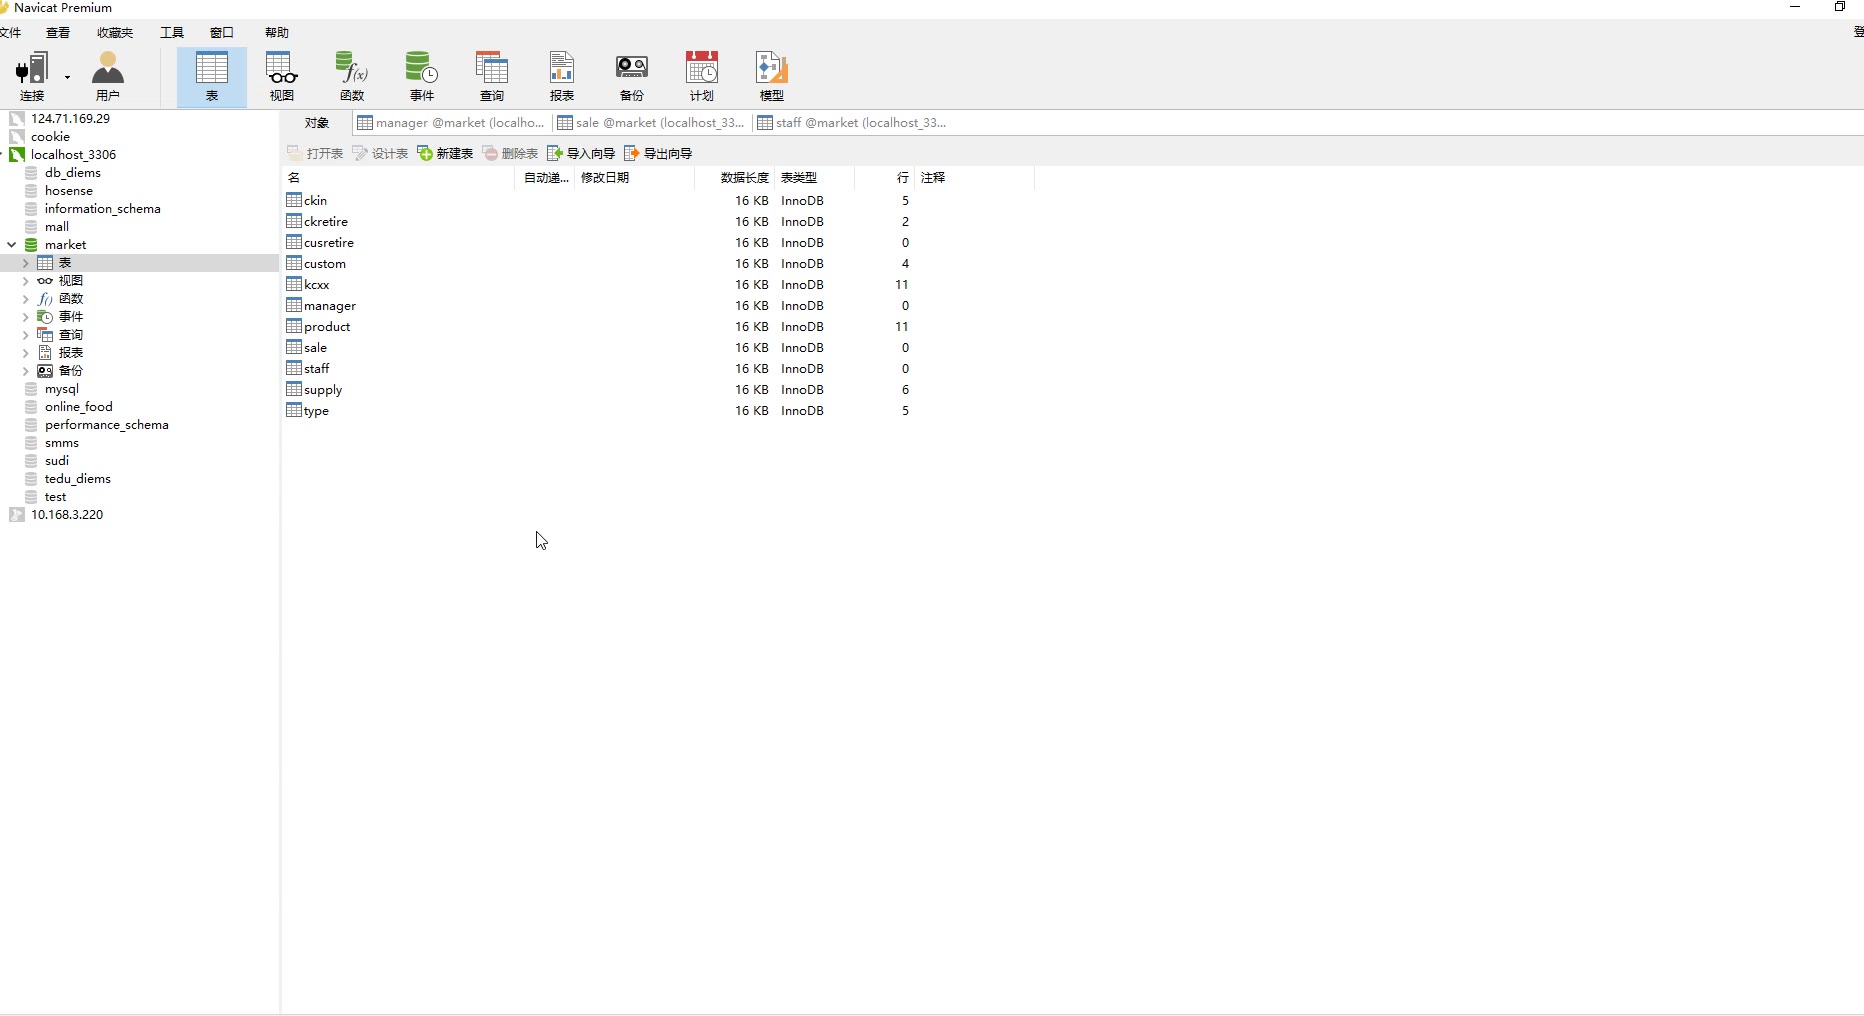Expand the 事件 events tree node
1864x1016 pixels.
[25, 317]
